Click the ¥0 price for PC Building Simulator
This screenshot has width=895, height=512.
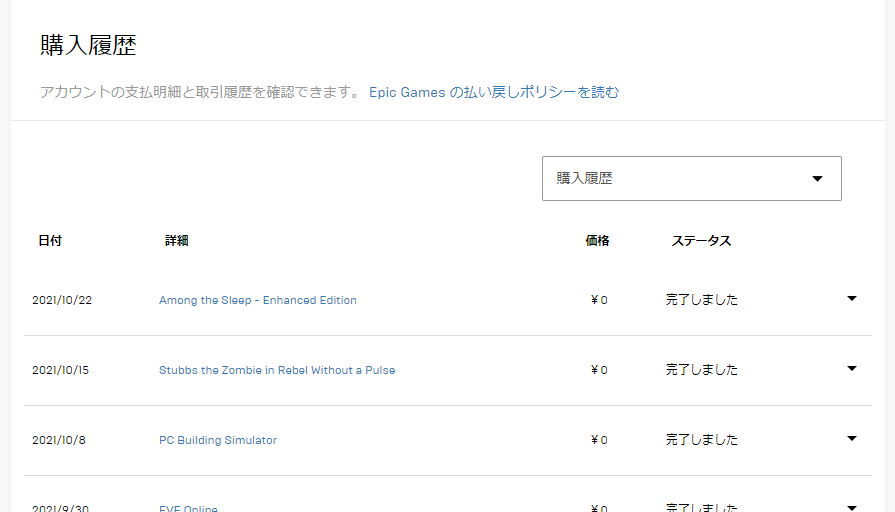click(599, 440)
